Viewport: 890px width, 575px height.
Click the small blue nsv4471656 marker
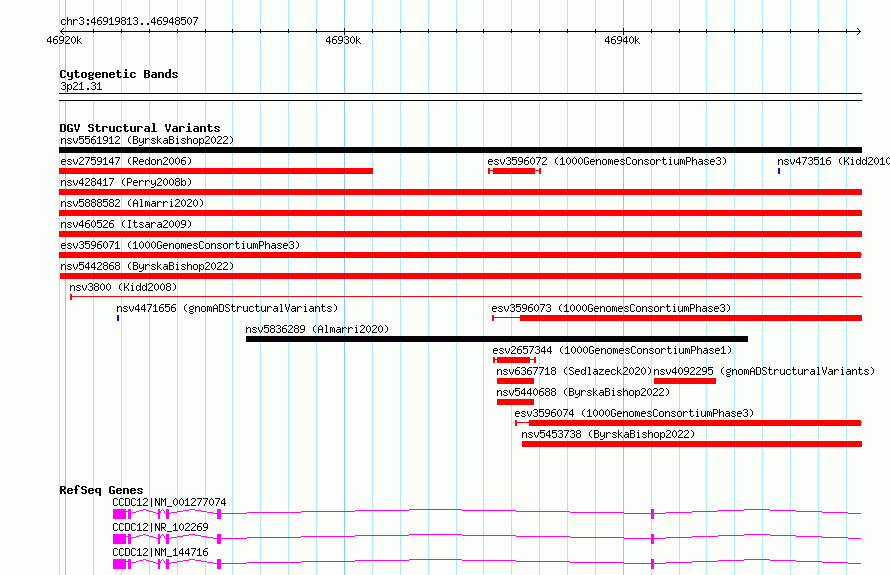pyautogui.click(x=118, y=318)
